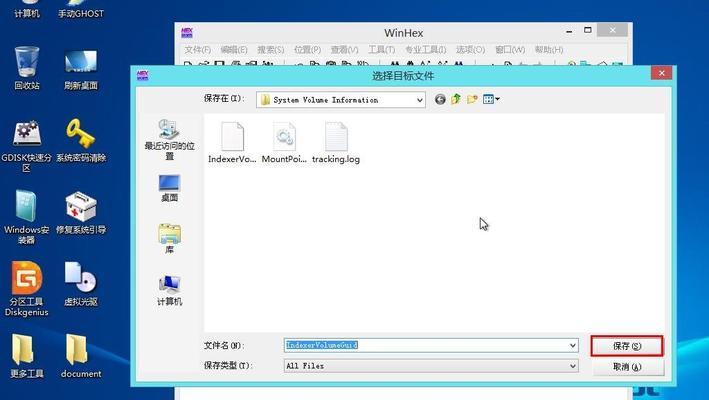
Task: Create a new folder with toolbar icon
Action: [472, 99]
